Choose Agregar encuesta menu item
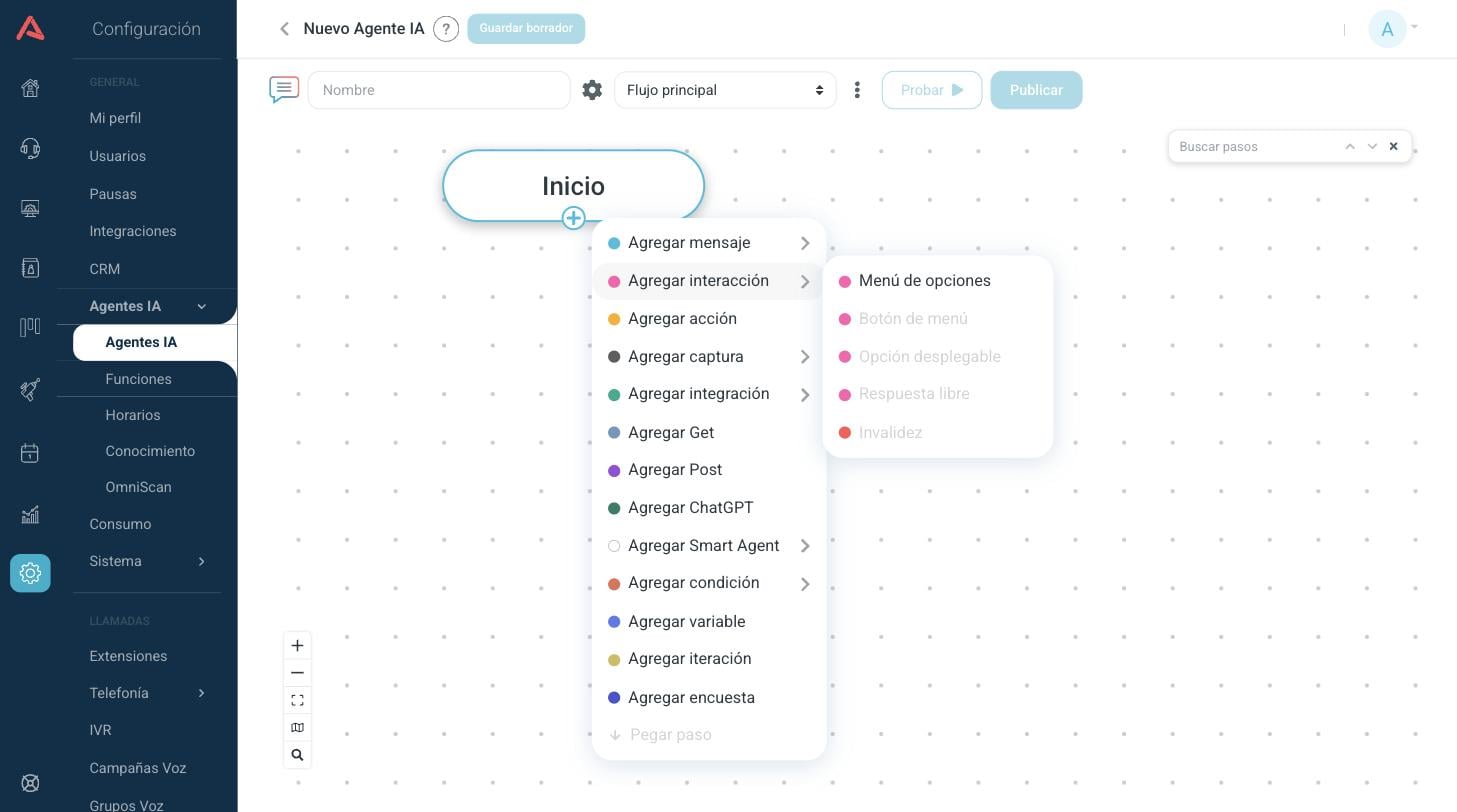 (x=709, y=698)
